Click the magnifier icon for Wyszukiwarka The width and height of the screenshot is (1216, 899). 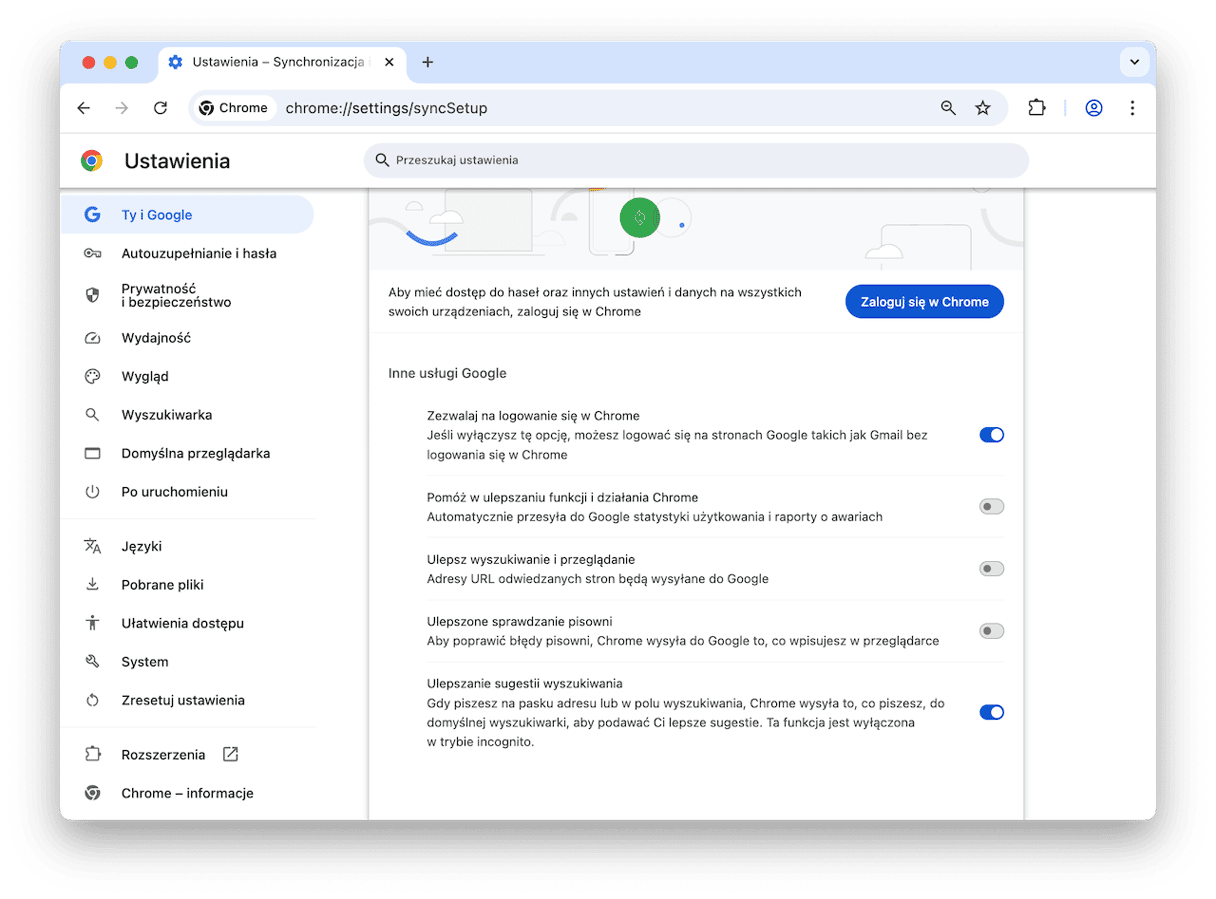tap(92, 415)
